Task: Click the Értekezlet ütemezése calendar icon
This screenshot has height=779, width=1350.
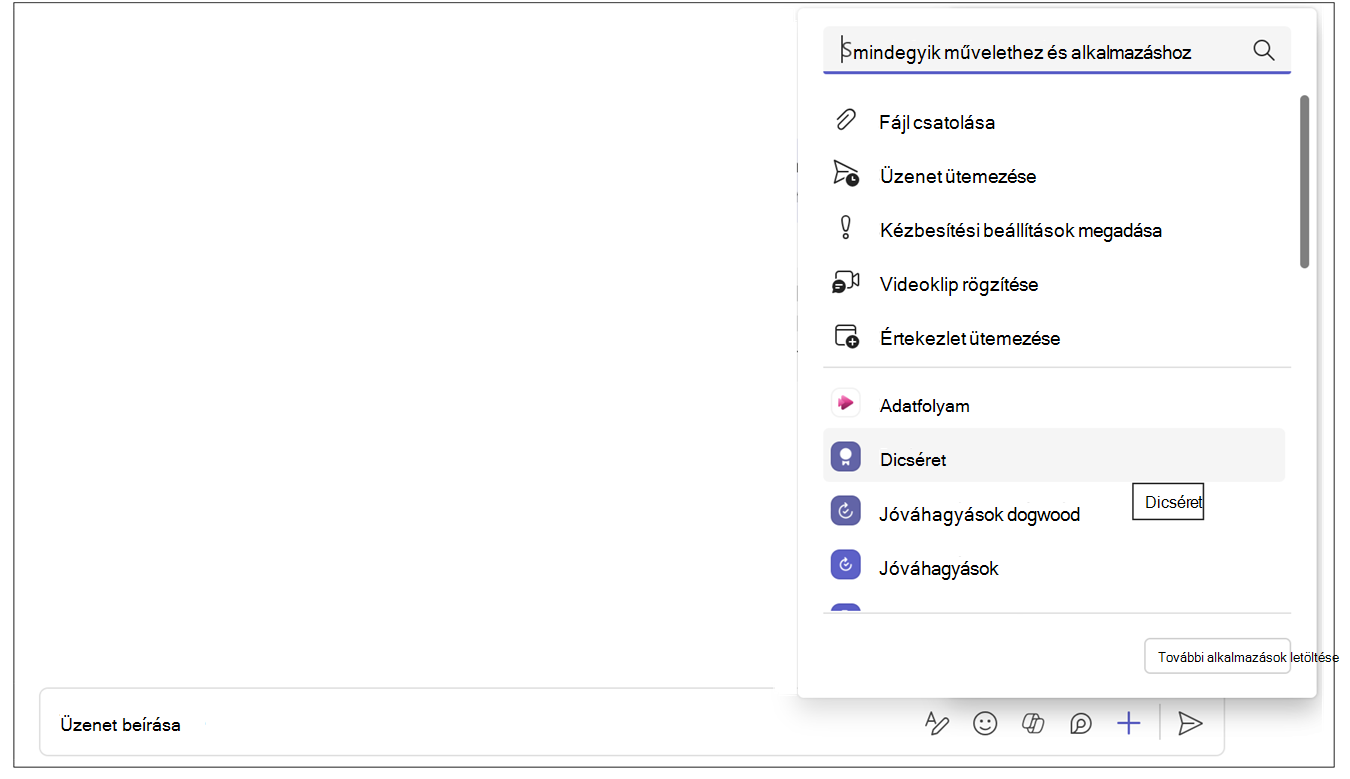Action: (x=846, y=336)
